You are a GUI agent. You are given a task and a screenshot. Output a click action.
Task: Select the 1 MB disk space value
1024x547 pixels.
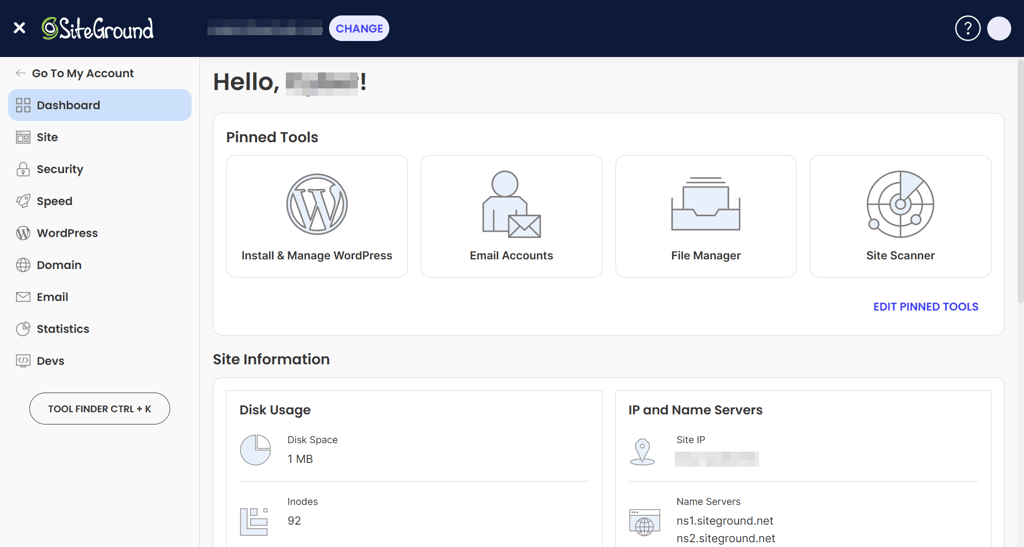[x=300, y=459]
